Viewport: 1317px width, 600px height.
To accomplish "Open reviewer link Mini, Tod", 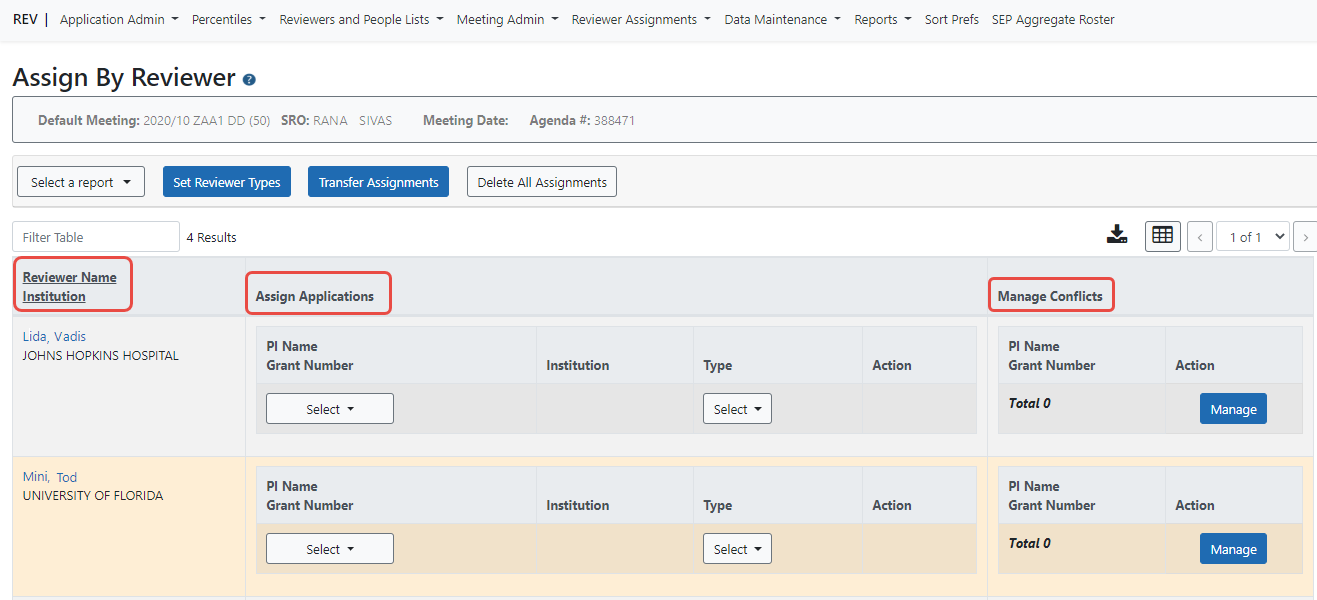I will (x=50, y=477).
